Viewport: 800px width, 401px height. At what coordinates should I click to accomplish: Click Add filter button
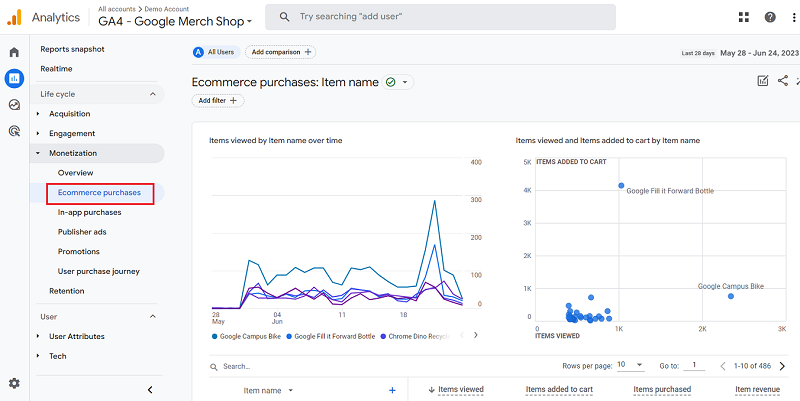pos(218,101)
